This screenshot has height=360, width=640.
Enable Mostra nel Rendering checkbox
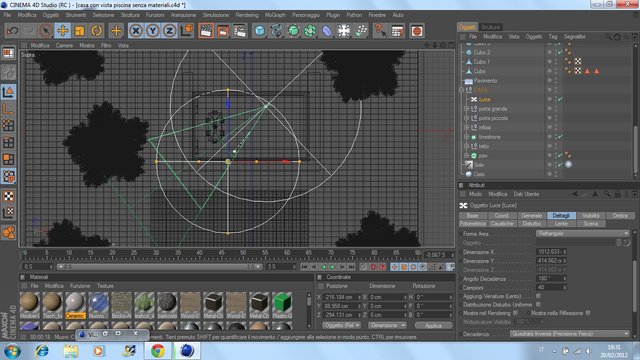point(516,313)
